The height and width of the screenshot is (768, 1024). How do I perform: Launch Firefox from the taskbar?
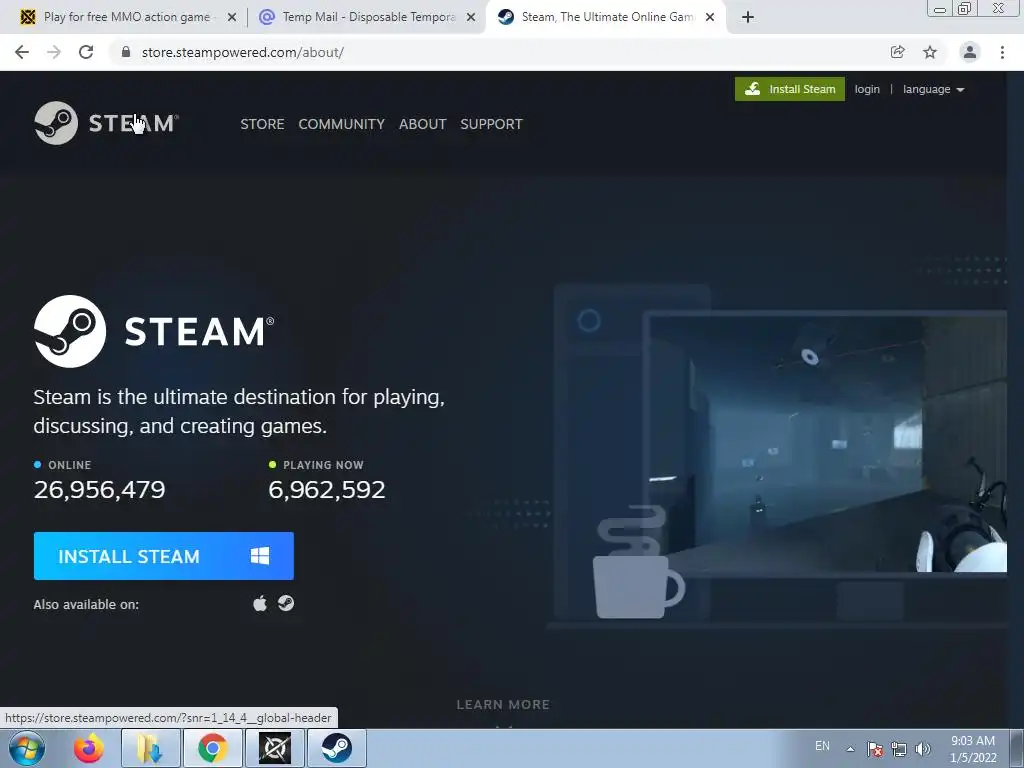tap(88, 748)
